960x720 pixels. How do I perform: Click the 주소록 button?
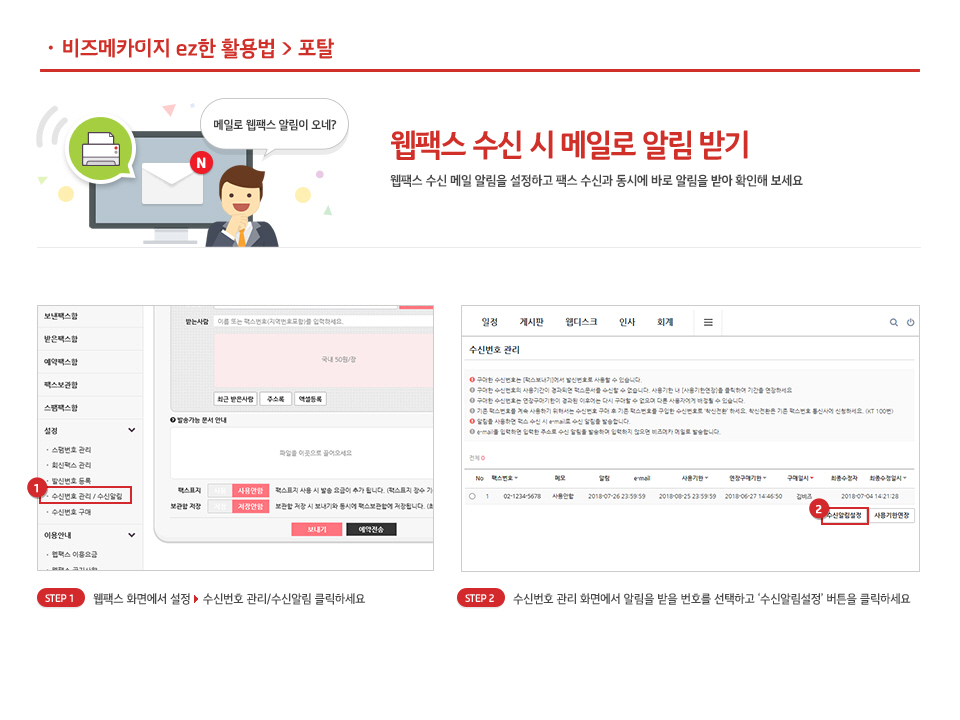coord(276,399)
